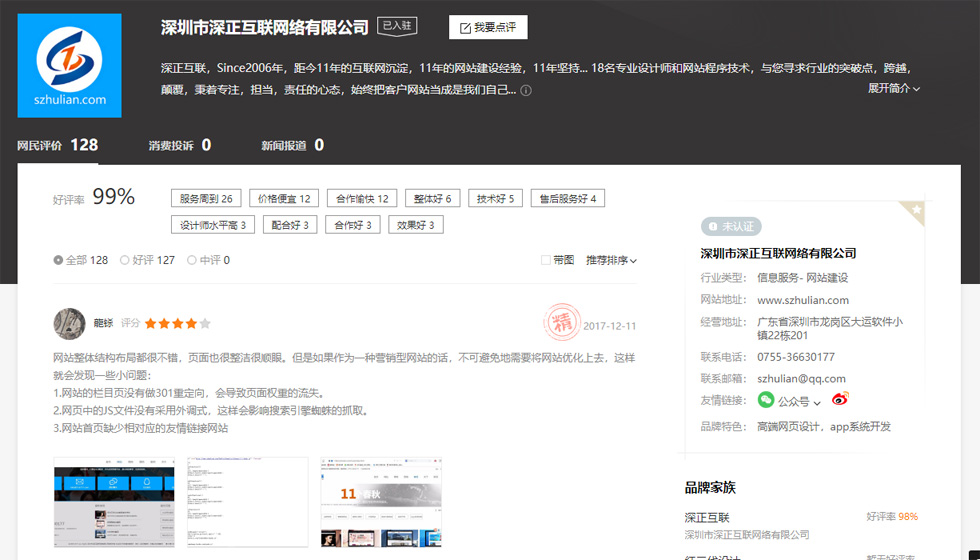The image size is (980, 560).
Task: Toggle the 带图 checkbox
Action: [x=546, y=260]
